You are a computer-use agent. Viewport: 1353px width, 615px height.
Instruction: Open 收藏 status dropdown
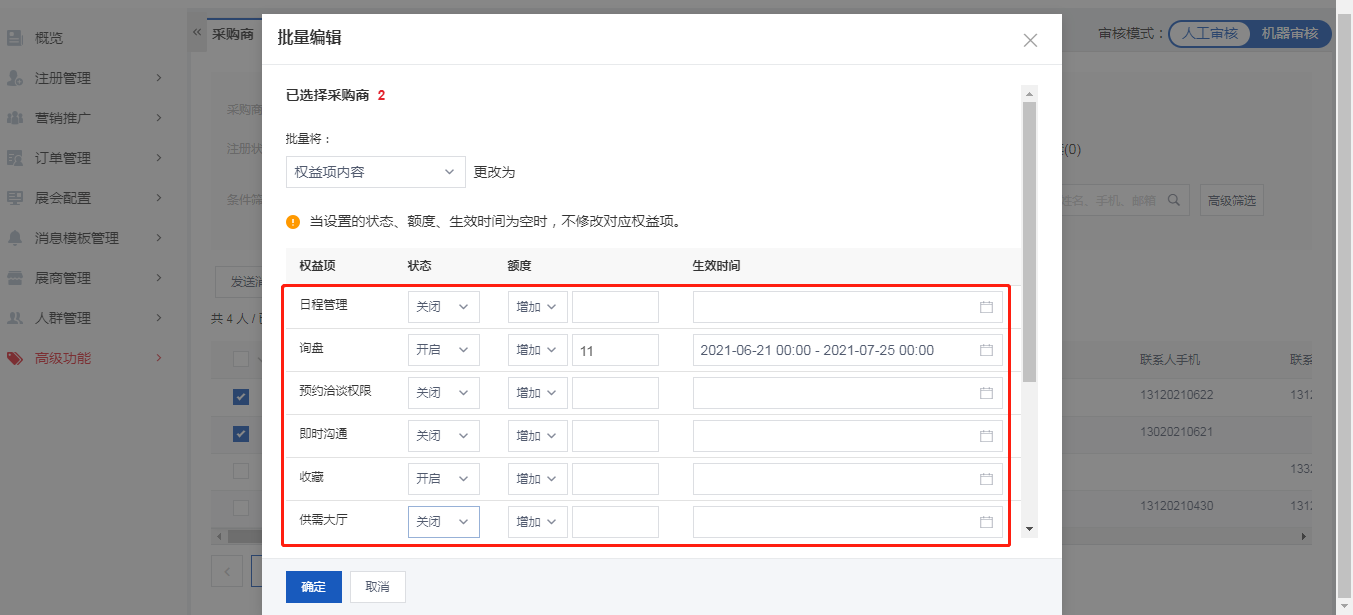(x=444, y=479)
